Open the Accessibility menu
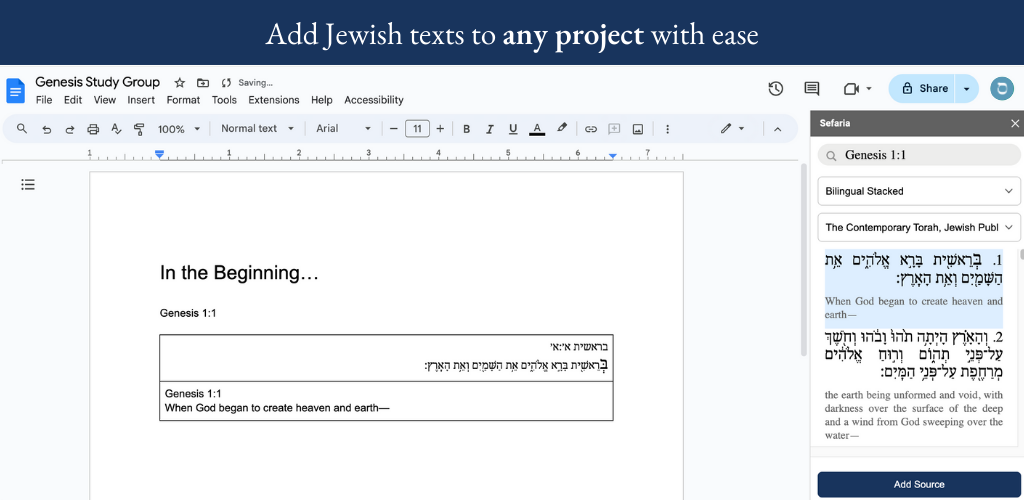This screenshot has width=1024, height=500. [x=374, y=100]
